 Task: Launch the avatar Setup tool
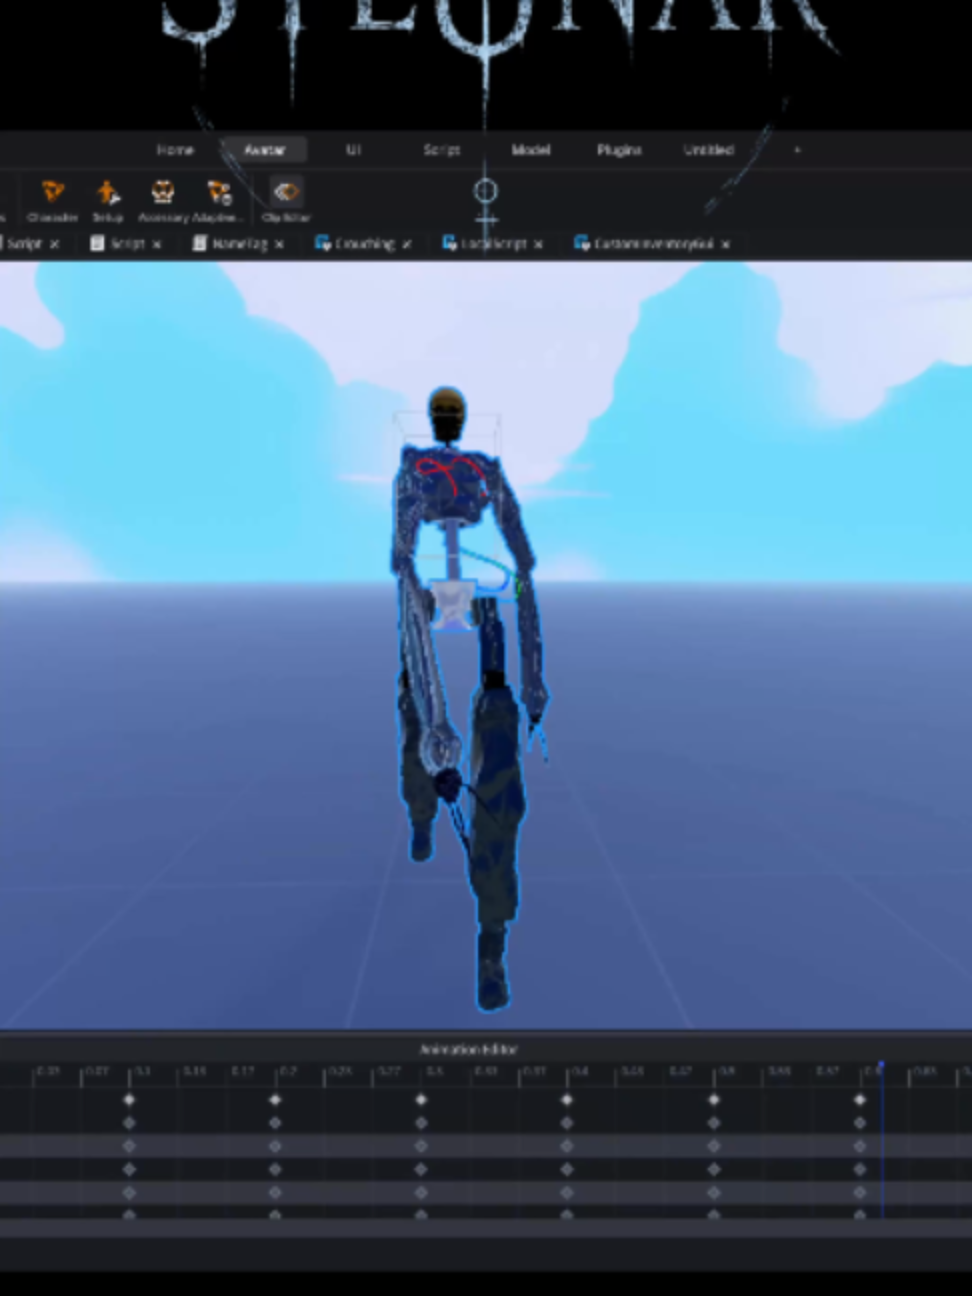click(107, 199)
